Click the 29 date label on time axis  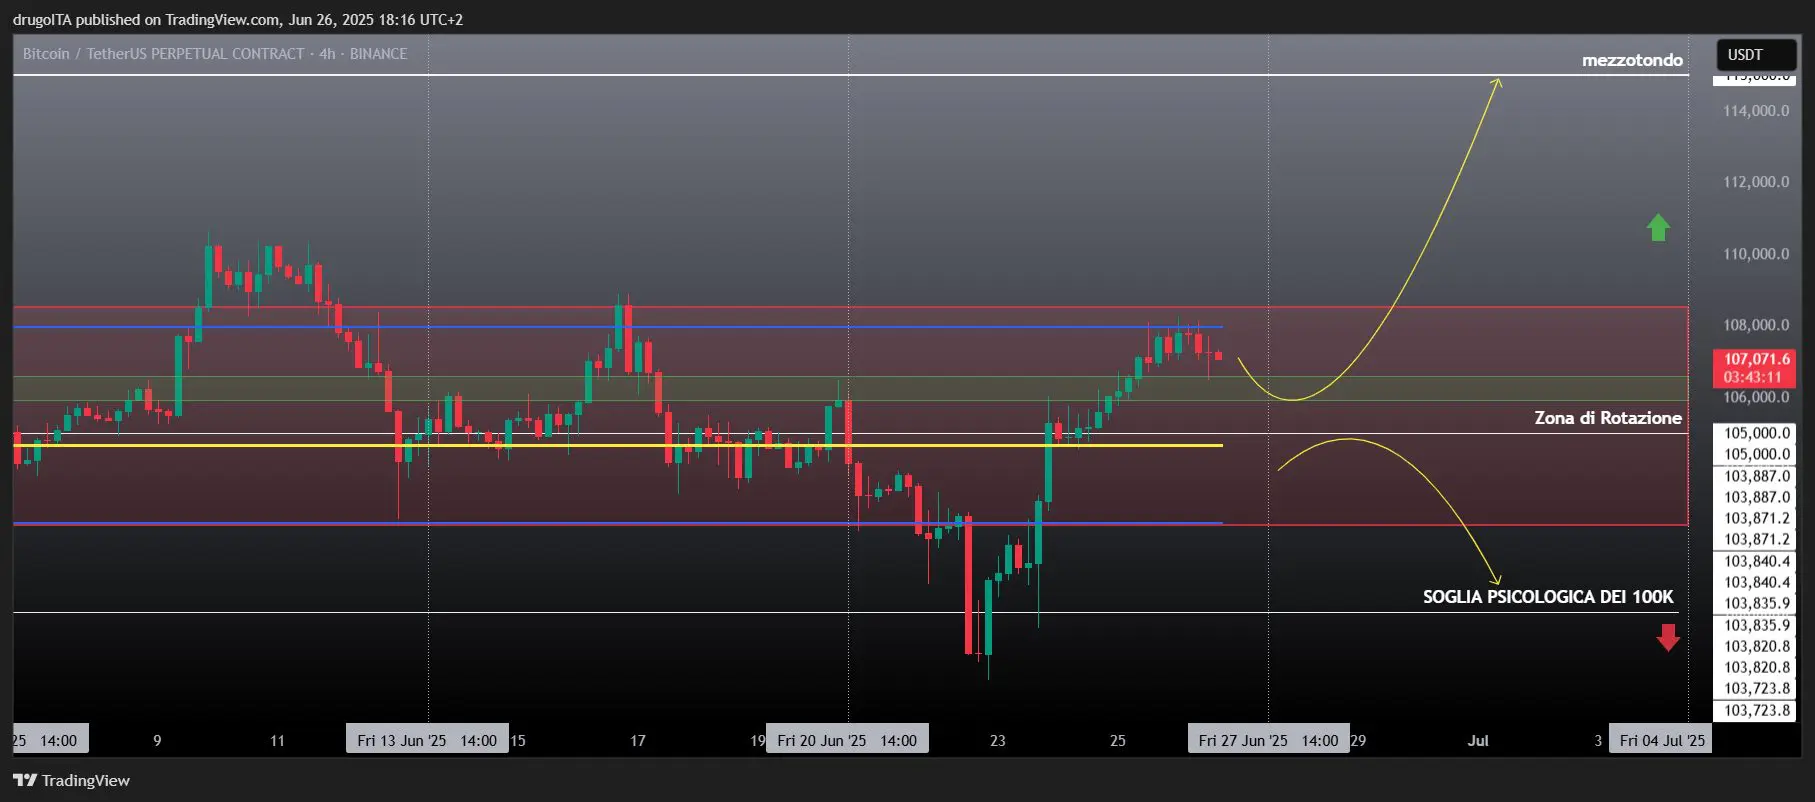tap(1358, 741)
